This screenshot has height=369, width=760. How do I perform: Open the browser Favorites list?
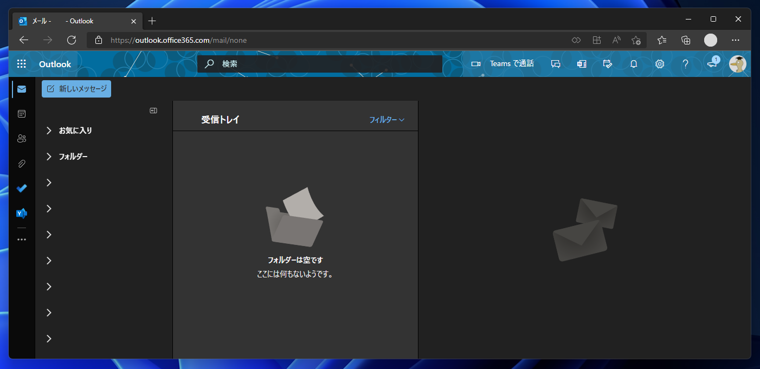click(662, 40)
